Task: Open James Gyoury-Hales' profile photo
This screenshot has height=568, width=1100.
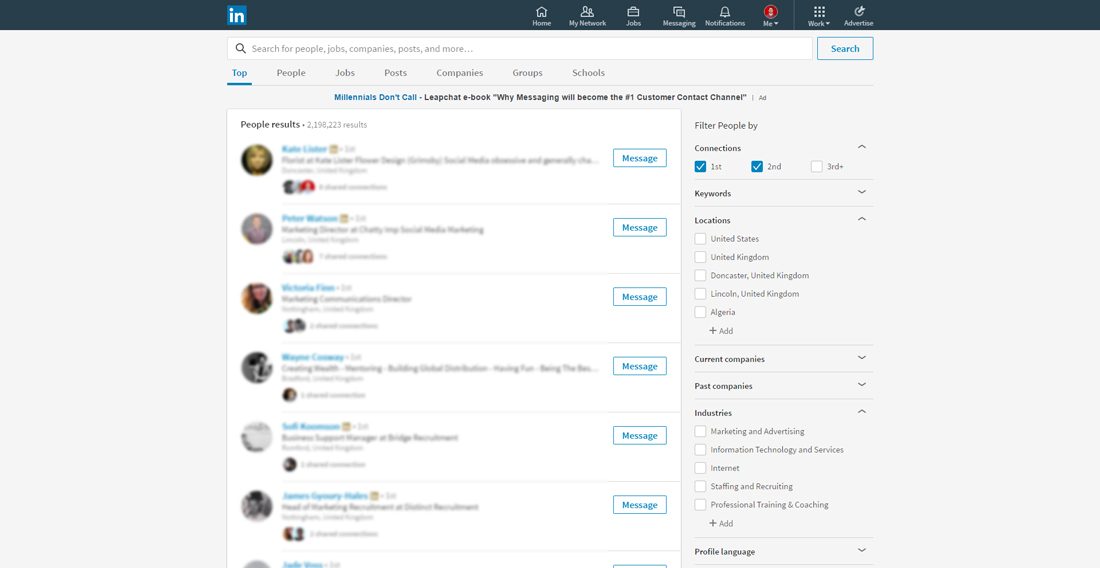Action: click(x=257, y=506)
